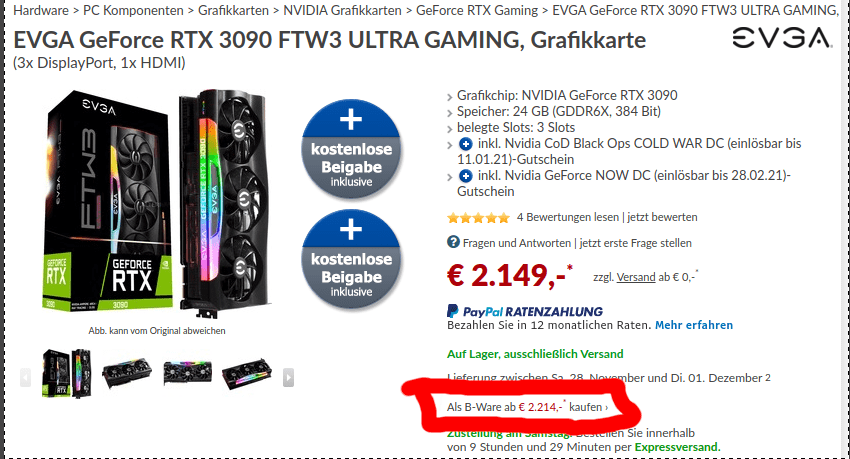Click the PayPal Ratenzahlung logo
This screenshot has width=850, height=459.
coord(525,311)
